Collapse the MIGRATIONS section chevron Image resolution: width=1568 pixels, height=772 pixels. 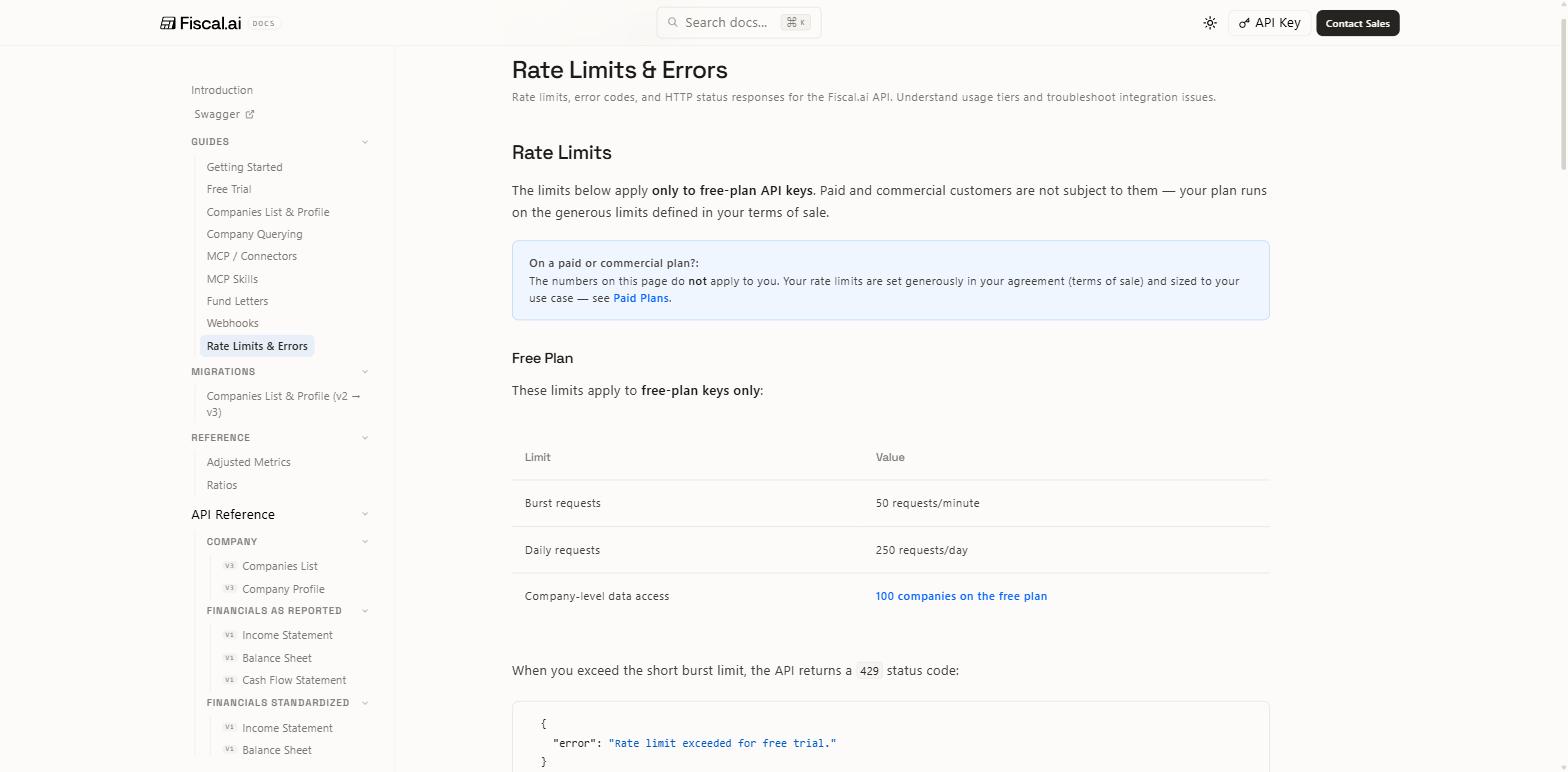click(x=365, y=372)
